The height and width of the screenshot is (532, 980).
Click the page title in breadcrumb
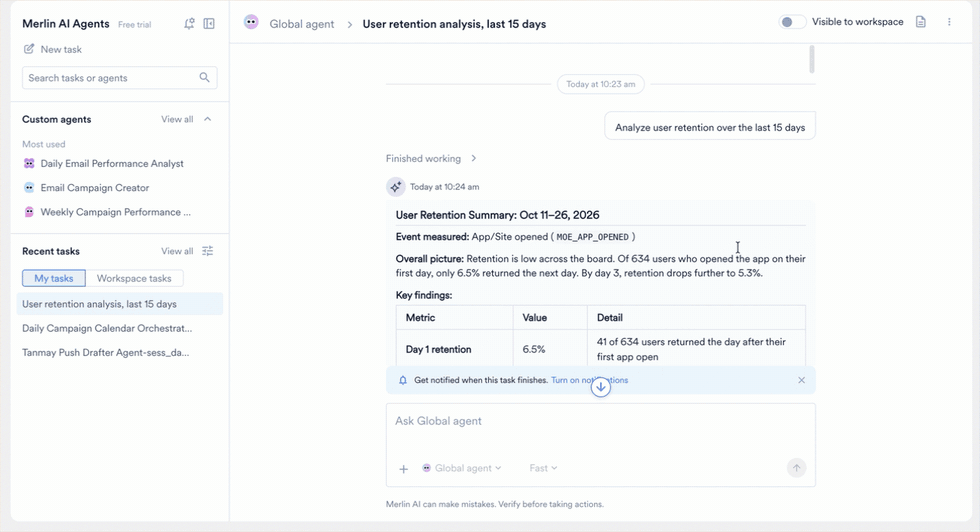point(454,24)
